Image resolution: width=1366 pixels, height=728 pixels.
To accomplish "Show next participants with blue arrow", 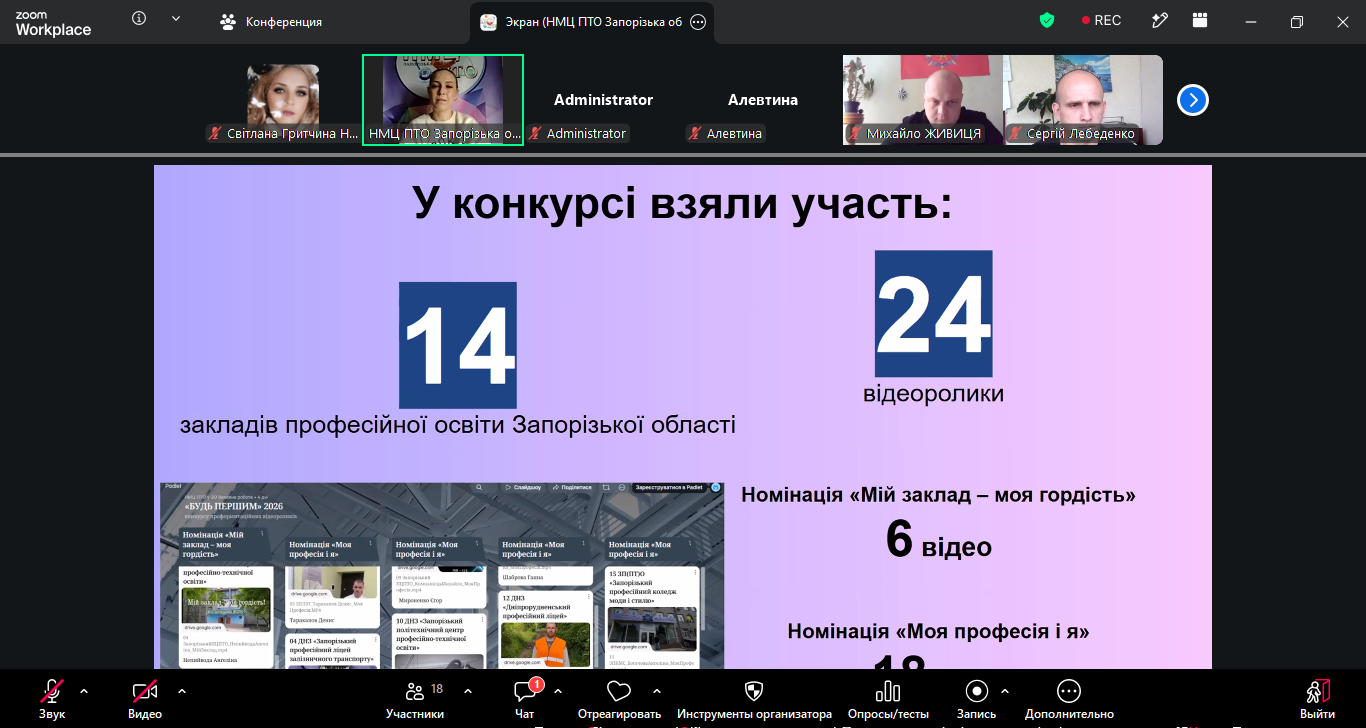I will point(1193,100).
